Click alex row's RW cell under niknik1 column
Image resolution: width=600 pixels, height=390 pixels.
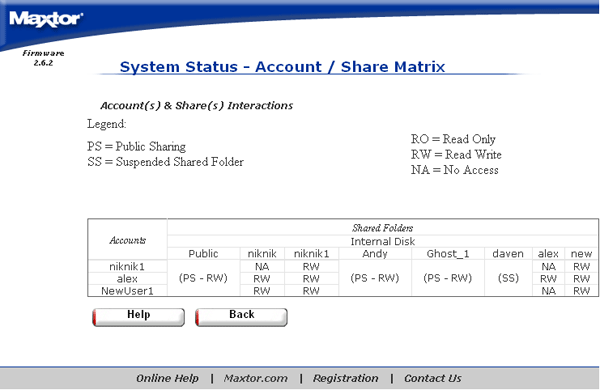tap(311, 279)
